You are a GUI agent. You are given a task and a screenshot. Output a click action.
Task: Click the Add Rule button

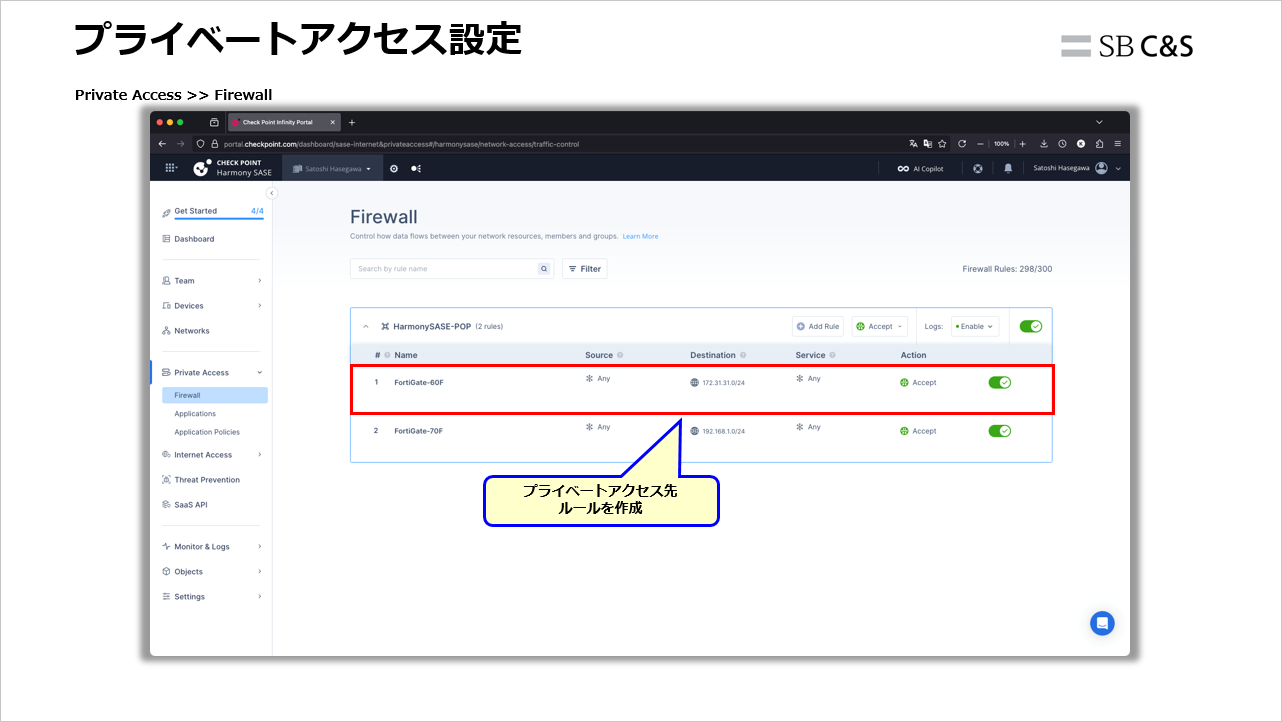tap(818, 326)
